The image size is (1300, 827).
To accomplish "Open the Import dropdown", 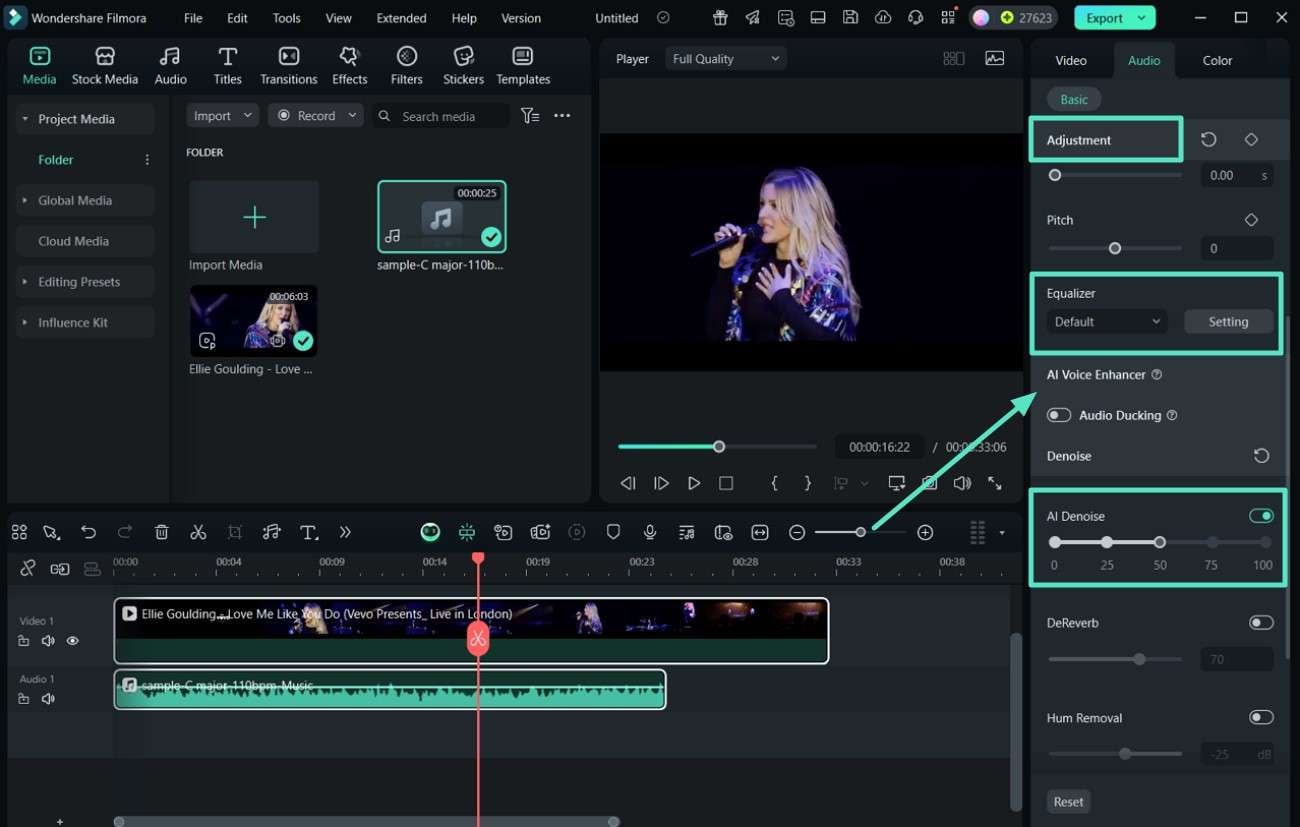I will tap(222, 116).
